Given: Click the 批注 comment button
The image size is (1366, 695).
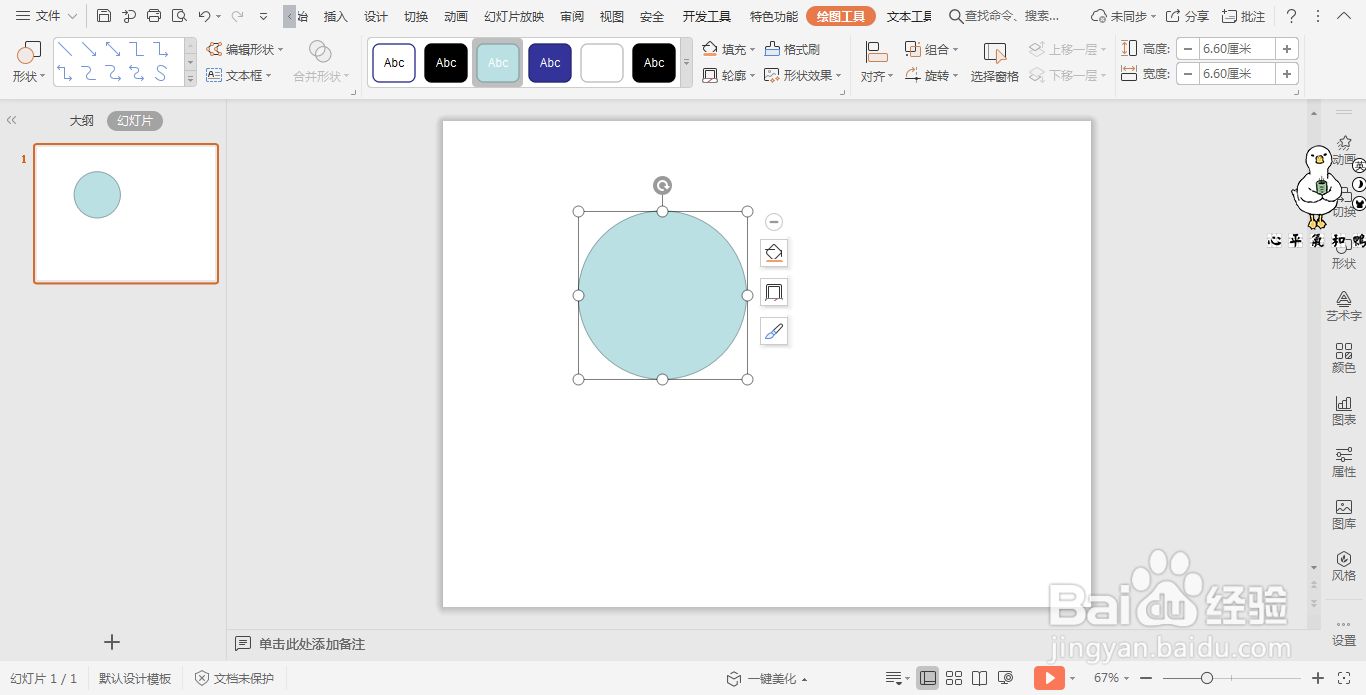Looking at the screenshot, I should click(1243, 16).
